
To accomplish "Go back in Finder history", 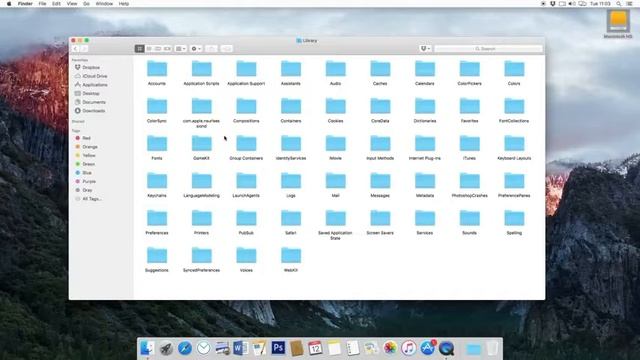I will (x=76, y=49).
